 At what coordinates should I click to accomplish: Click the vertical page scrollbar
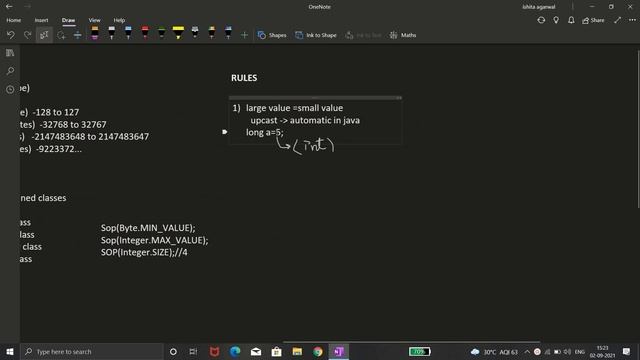(638, 129)
